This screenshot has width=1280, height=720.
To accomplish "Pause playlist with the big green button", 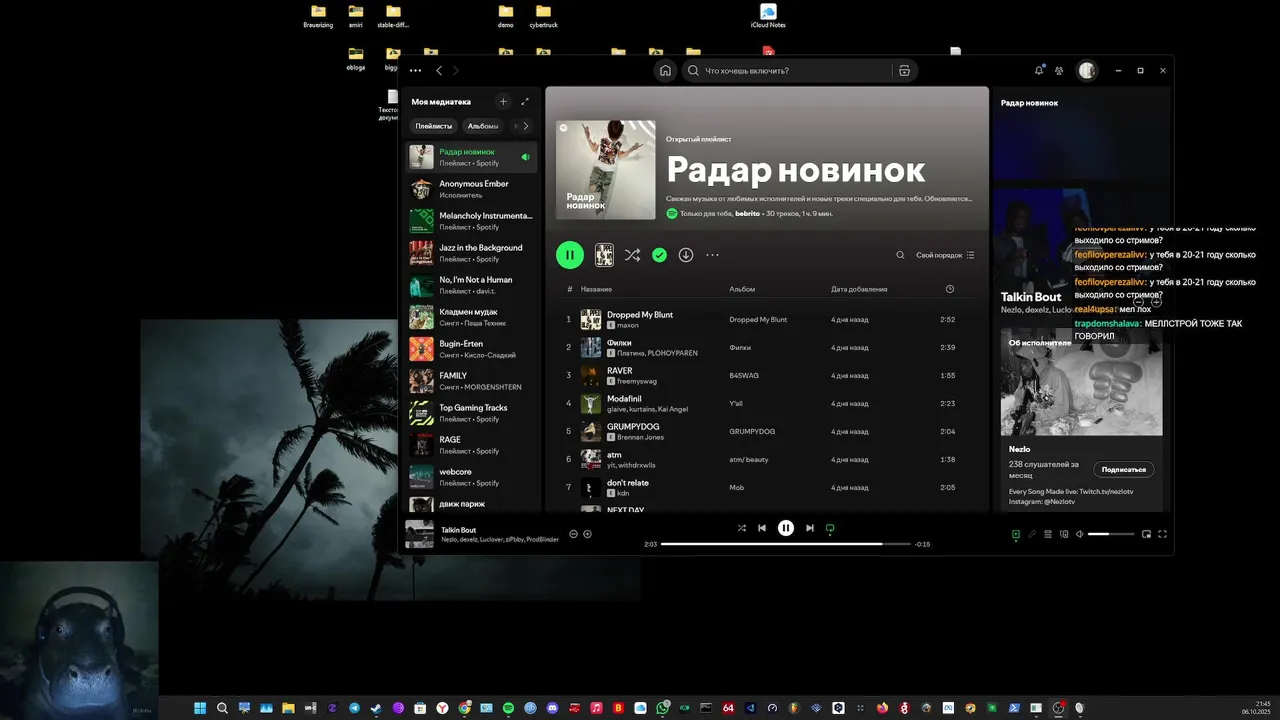I will [570, 255].
